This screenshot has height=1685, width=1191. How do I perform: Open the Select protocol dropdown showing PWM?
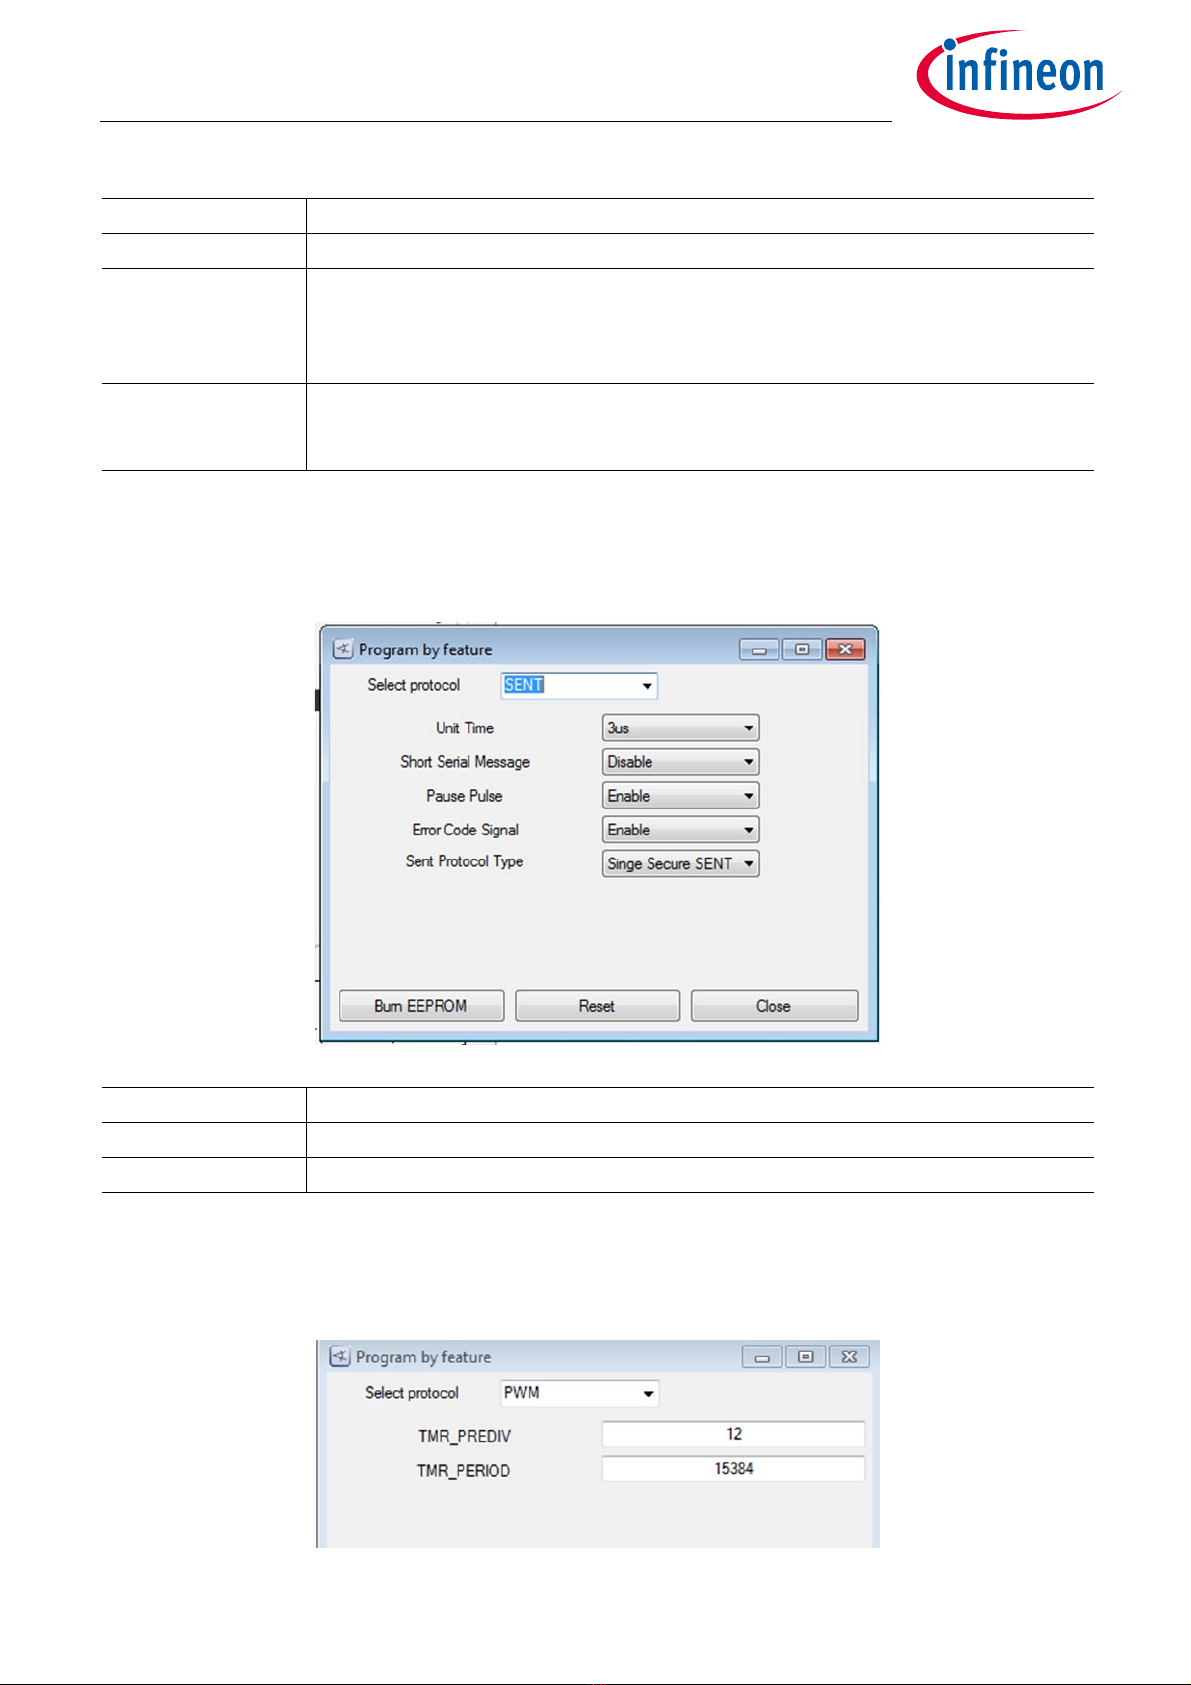click(579, 1393)
